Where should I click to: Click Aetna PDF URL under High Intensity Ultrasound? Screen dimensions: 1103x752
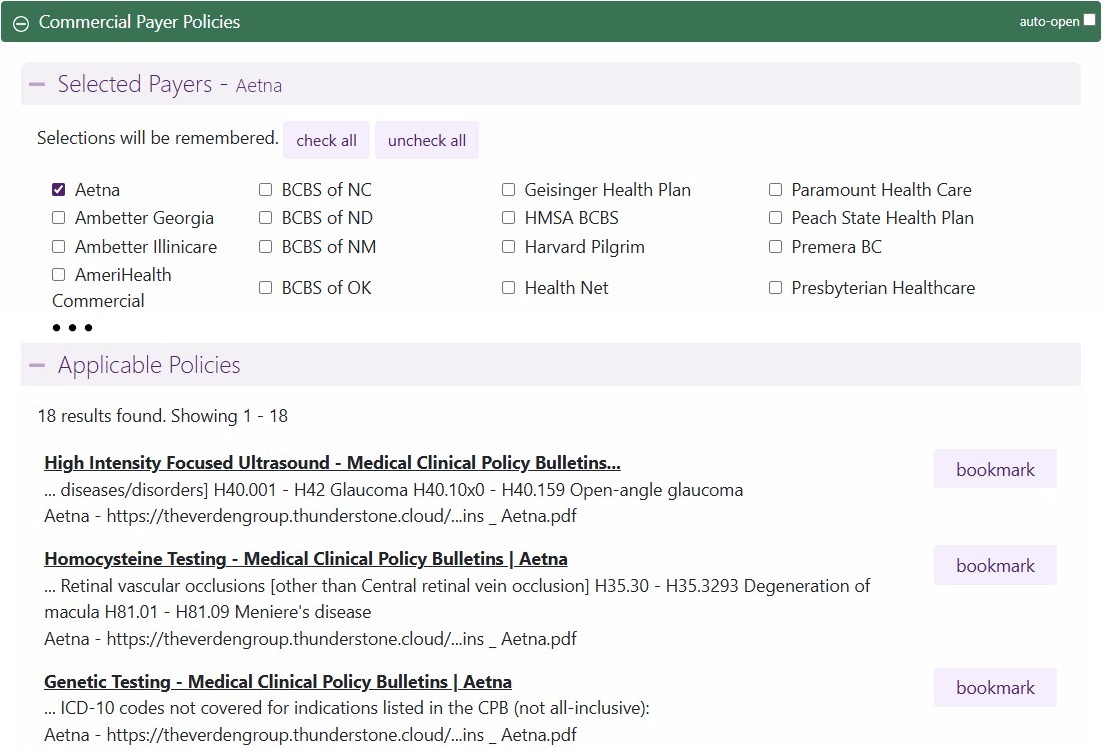pyautogui.click(x=310, y=516)
